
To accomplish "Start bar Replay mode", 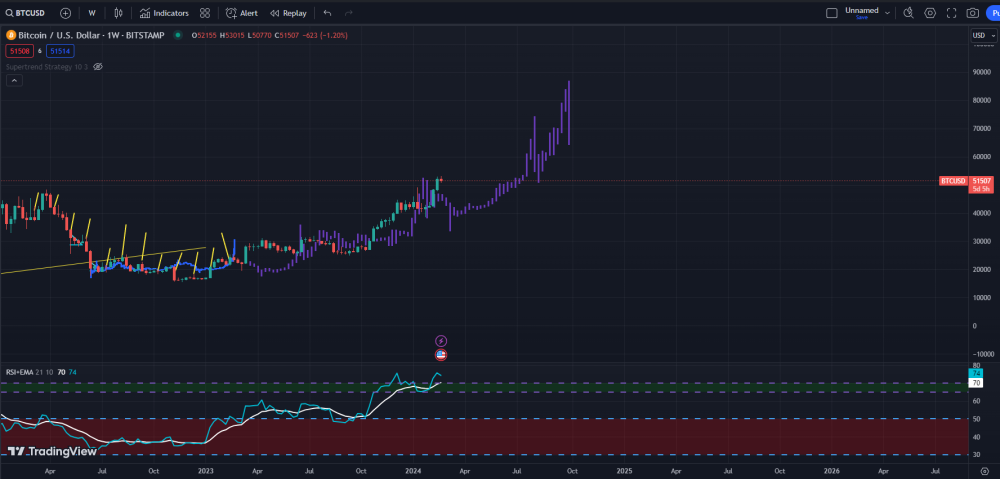I will [288, 13].
